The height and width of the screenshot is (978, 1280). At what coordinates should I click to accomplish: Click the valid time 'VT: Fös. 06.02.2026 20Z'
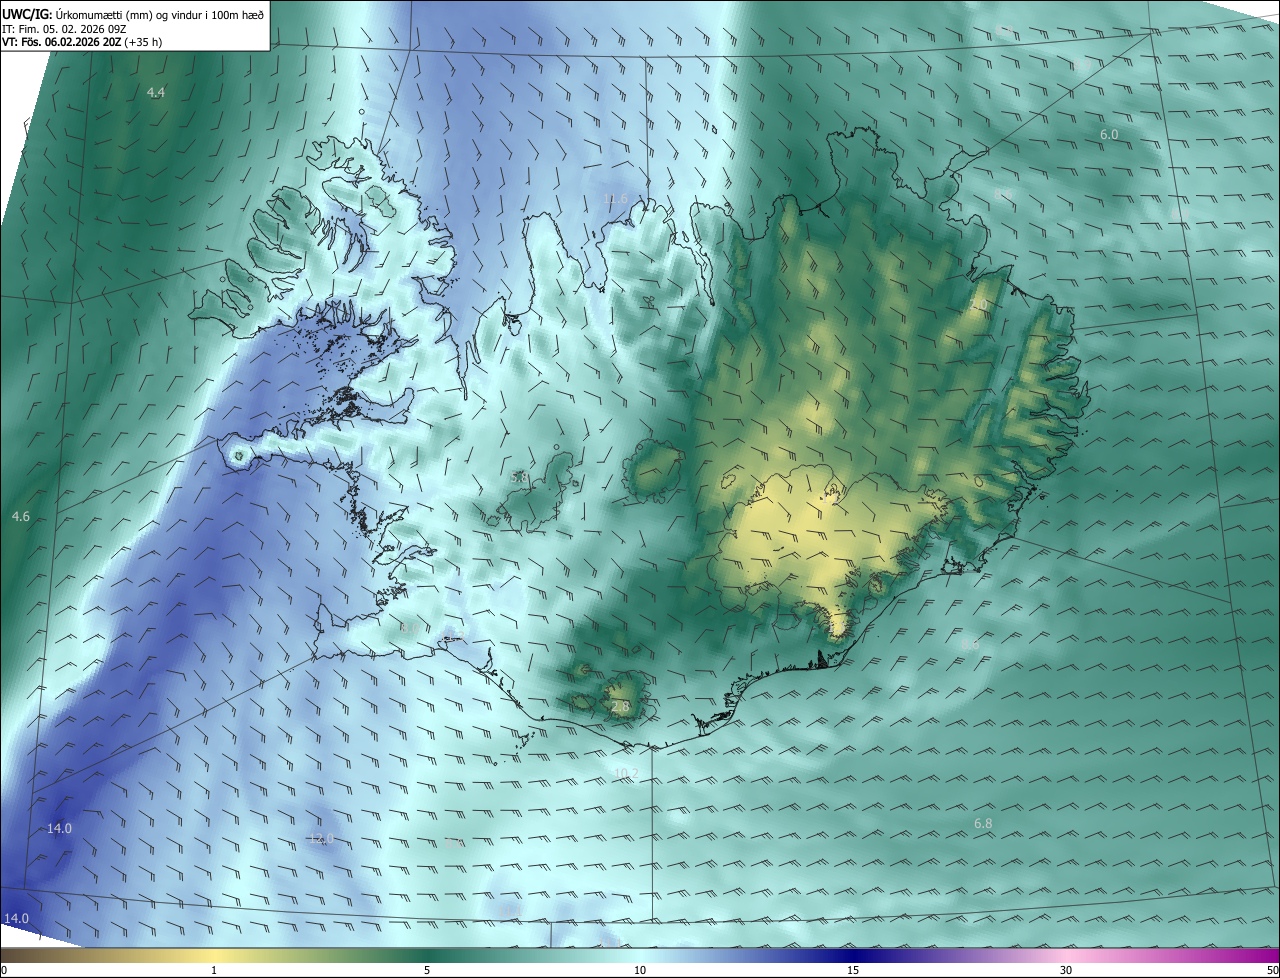point(62,43)
